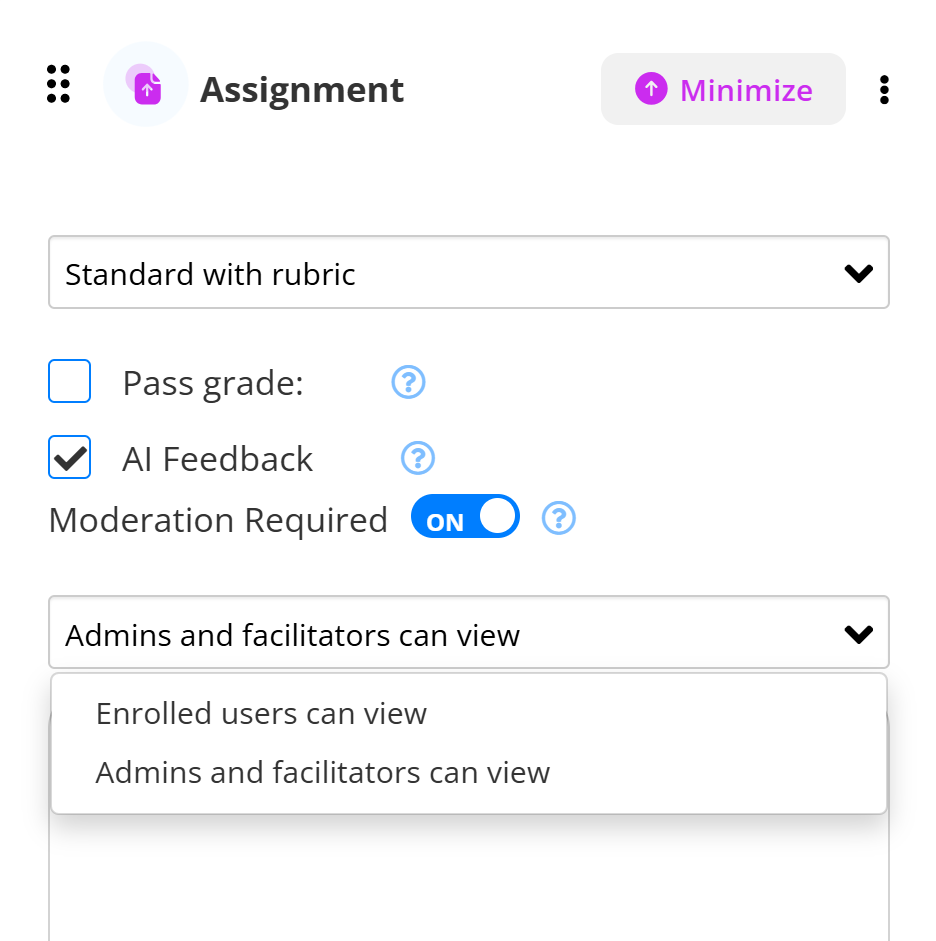936x941 pixels.
Task: Click the help icon next to AI Feedback
Action: click(418, 458)
